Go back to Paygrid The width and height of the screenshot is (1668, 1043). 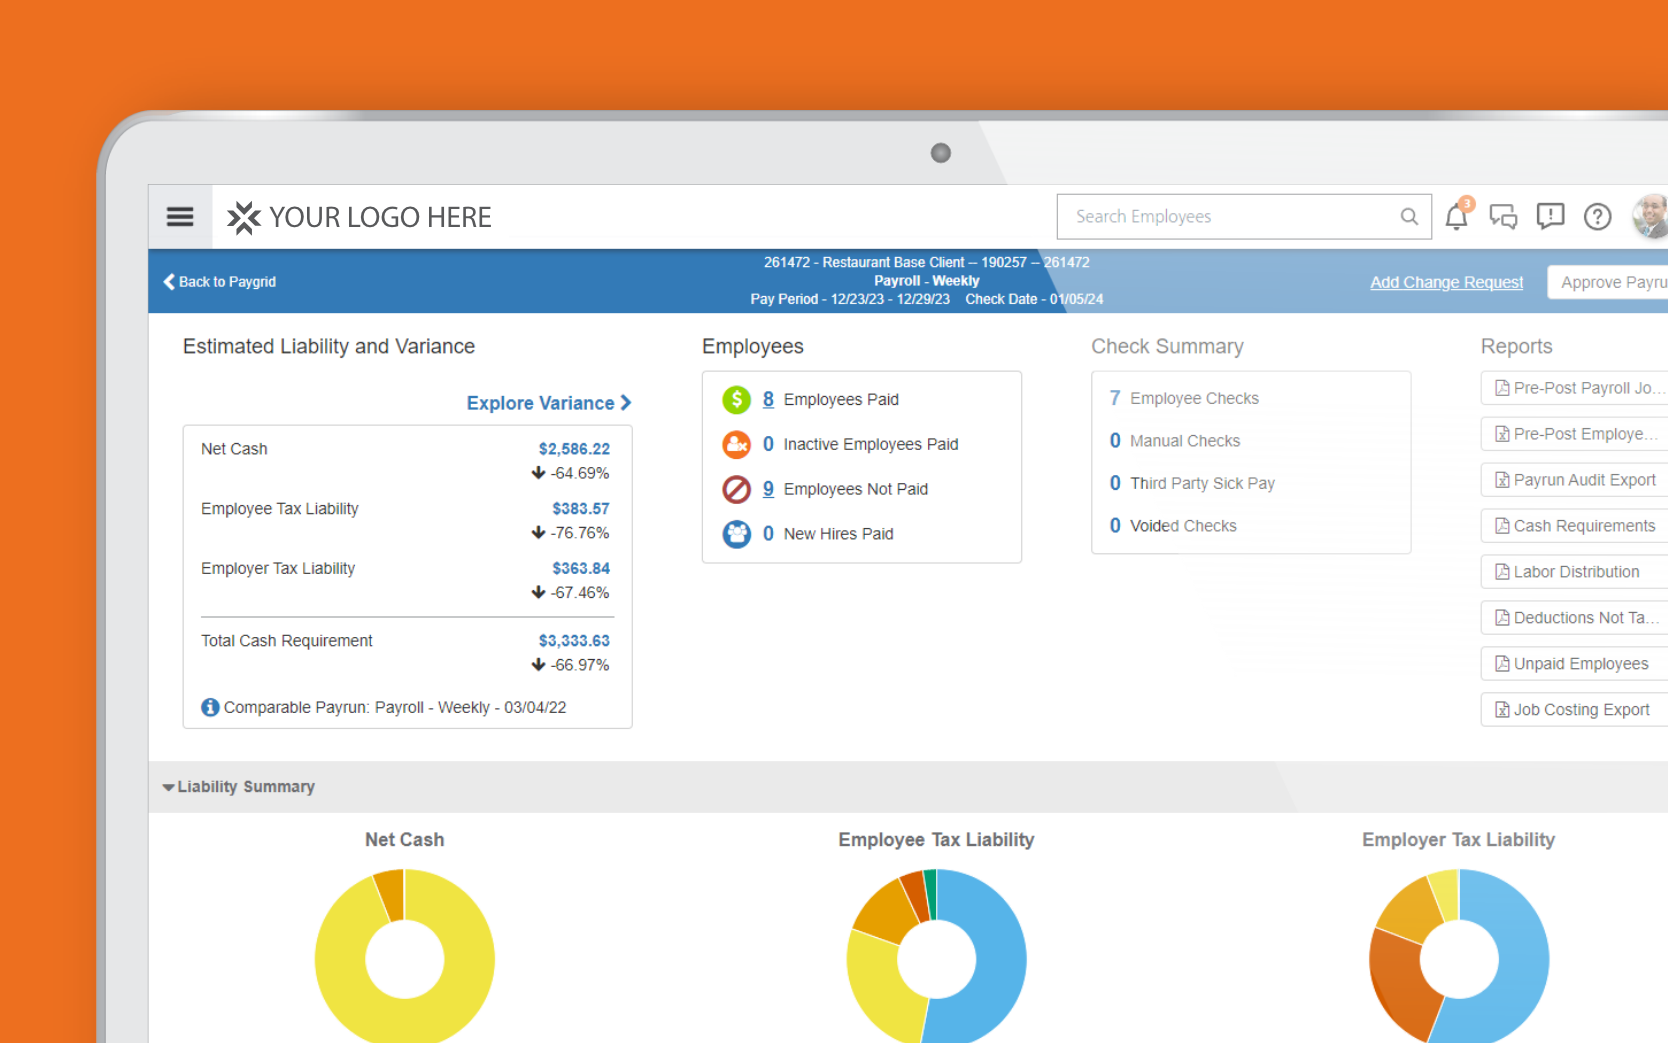click(220, 282)
